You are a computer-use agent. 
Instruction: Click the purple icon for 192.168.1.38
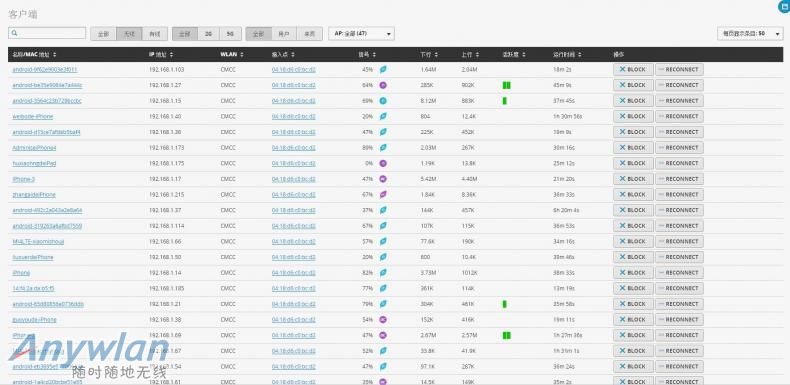point(383,319)
